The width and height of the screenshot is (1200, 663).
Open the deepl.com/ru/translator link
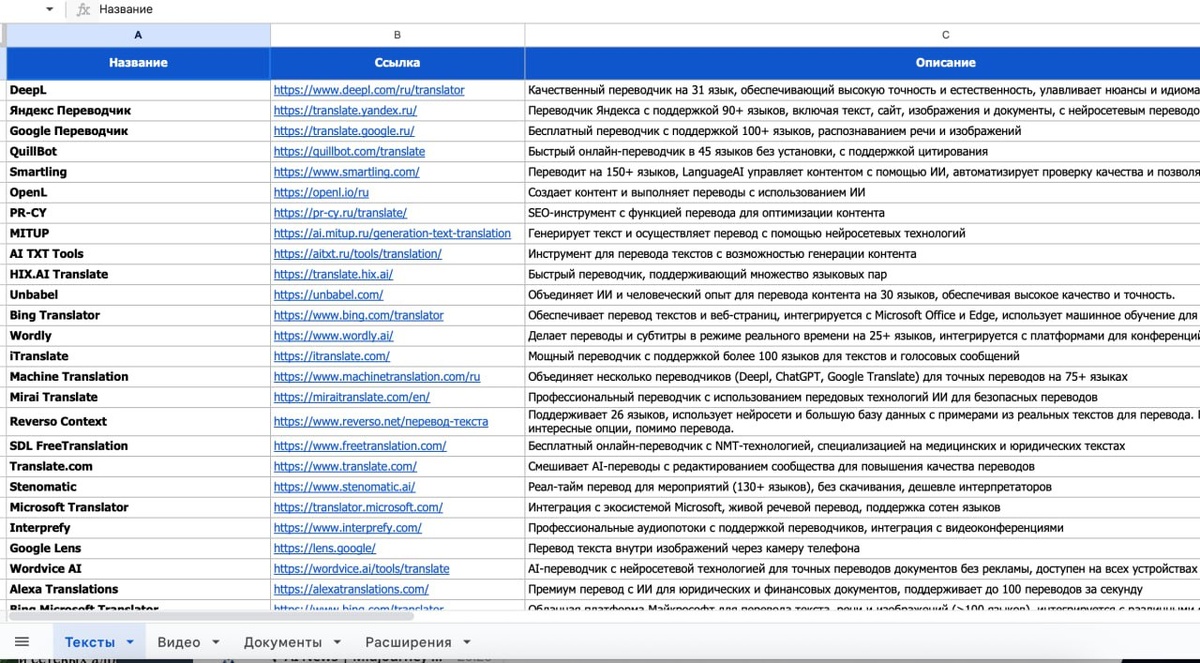tap(369, 90)
